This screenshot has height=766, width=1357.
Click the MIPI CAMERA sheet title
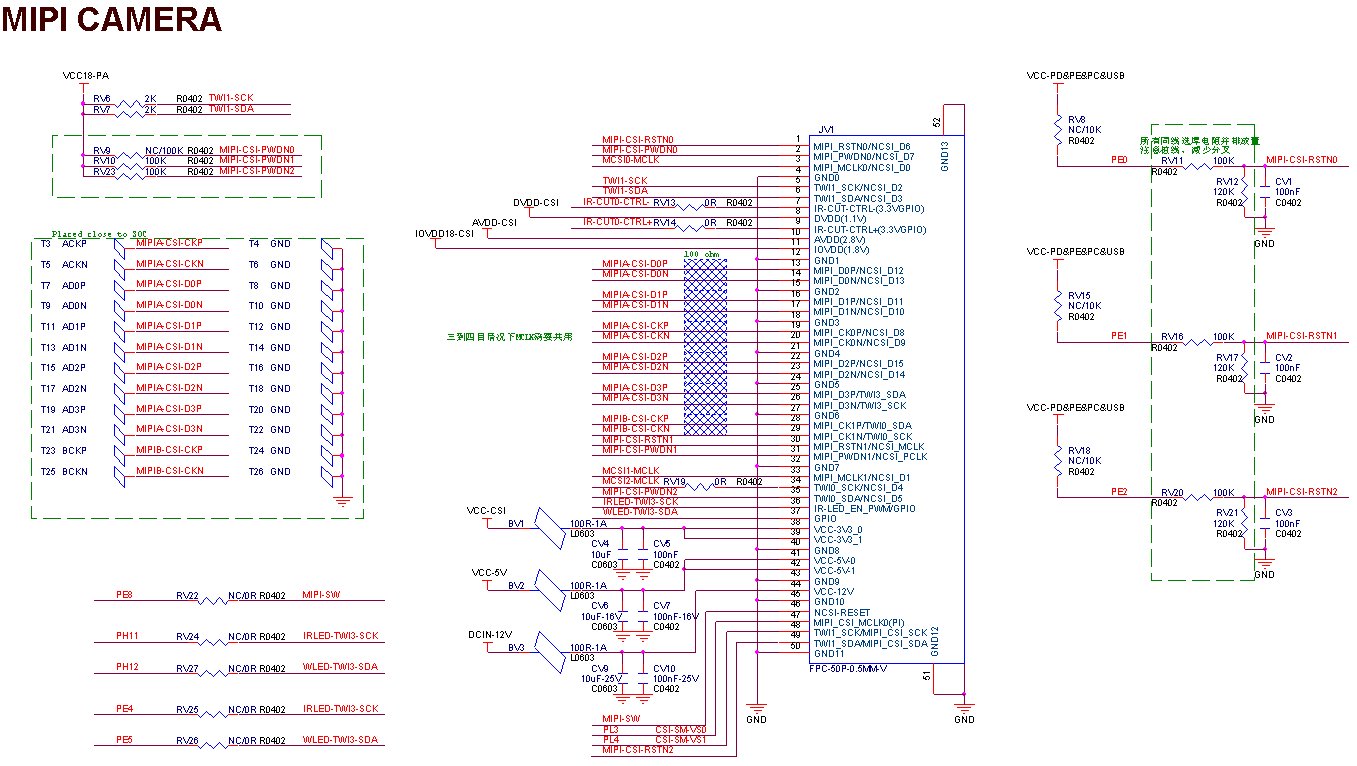pos(111,19)
